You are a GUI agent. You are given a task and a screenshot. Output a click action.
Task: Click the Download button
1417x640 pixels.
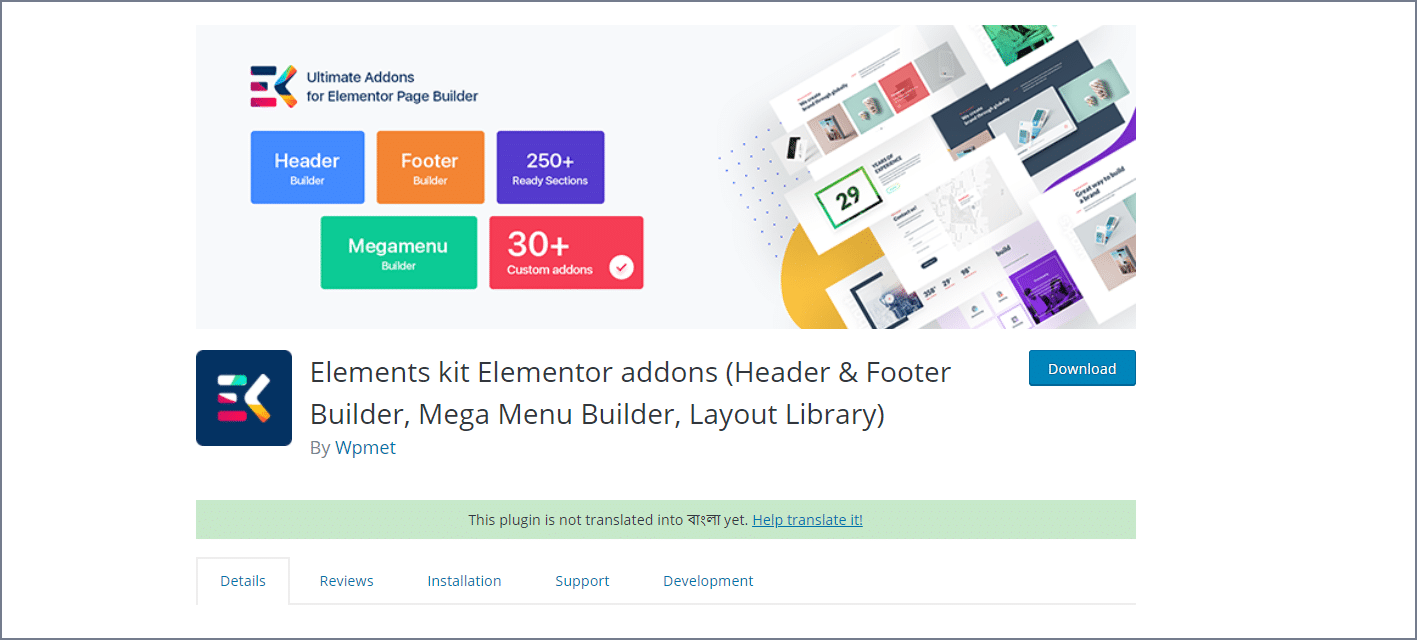(x=1082, y=368)
